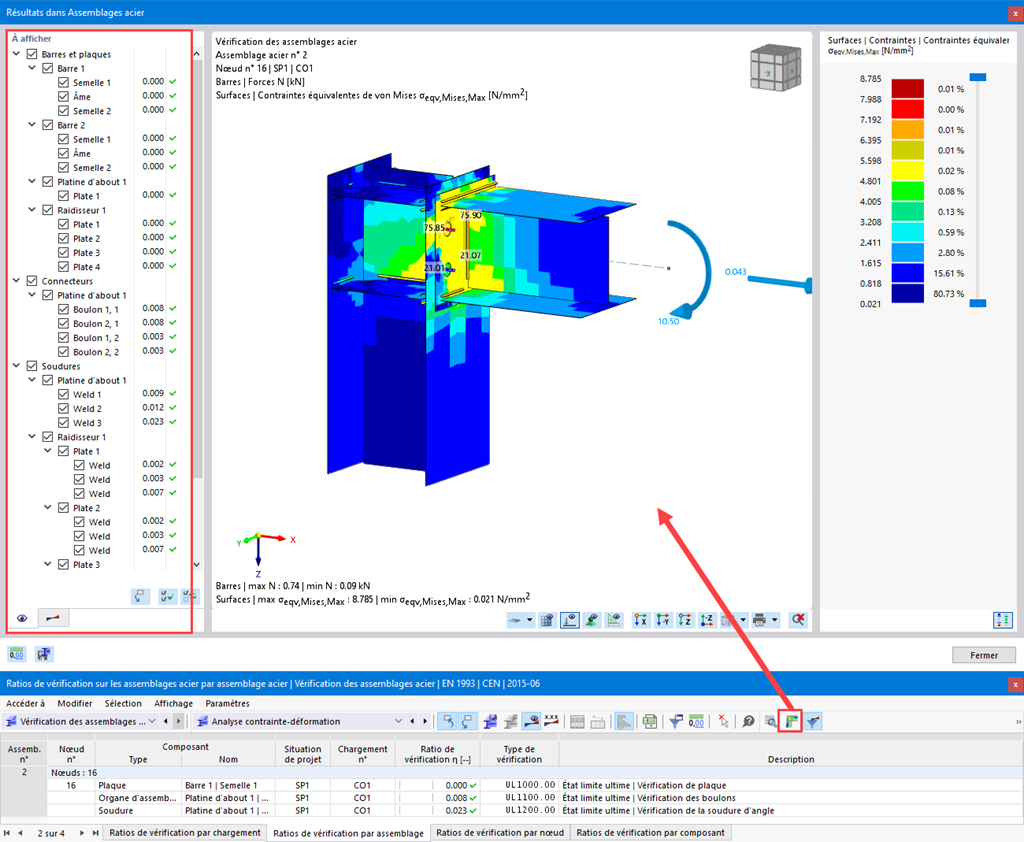Click the check-all icon under the tree
This screenshot has width=1024, height=842.
point(167,596)
